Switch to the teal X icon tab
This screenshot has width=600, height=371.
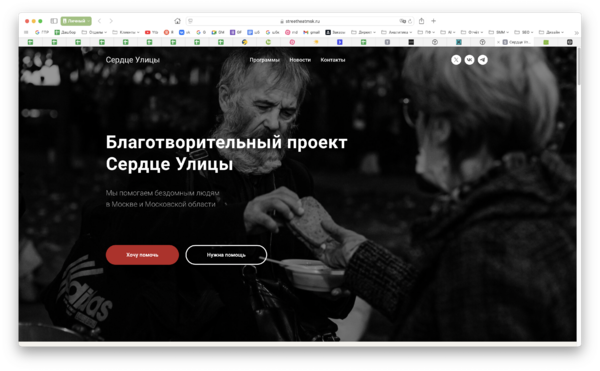click(458, 42)
